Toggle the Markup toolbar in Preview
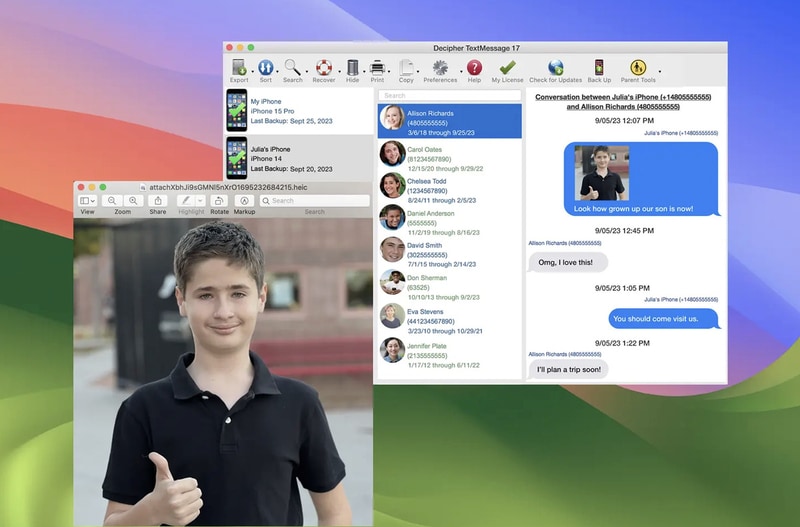The image size is (800, 527). point(244,201)
